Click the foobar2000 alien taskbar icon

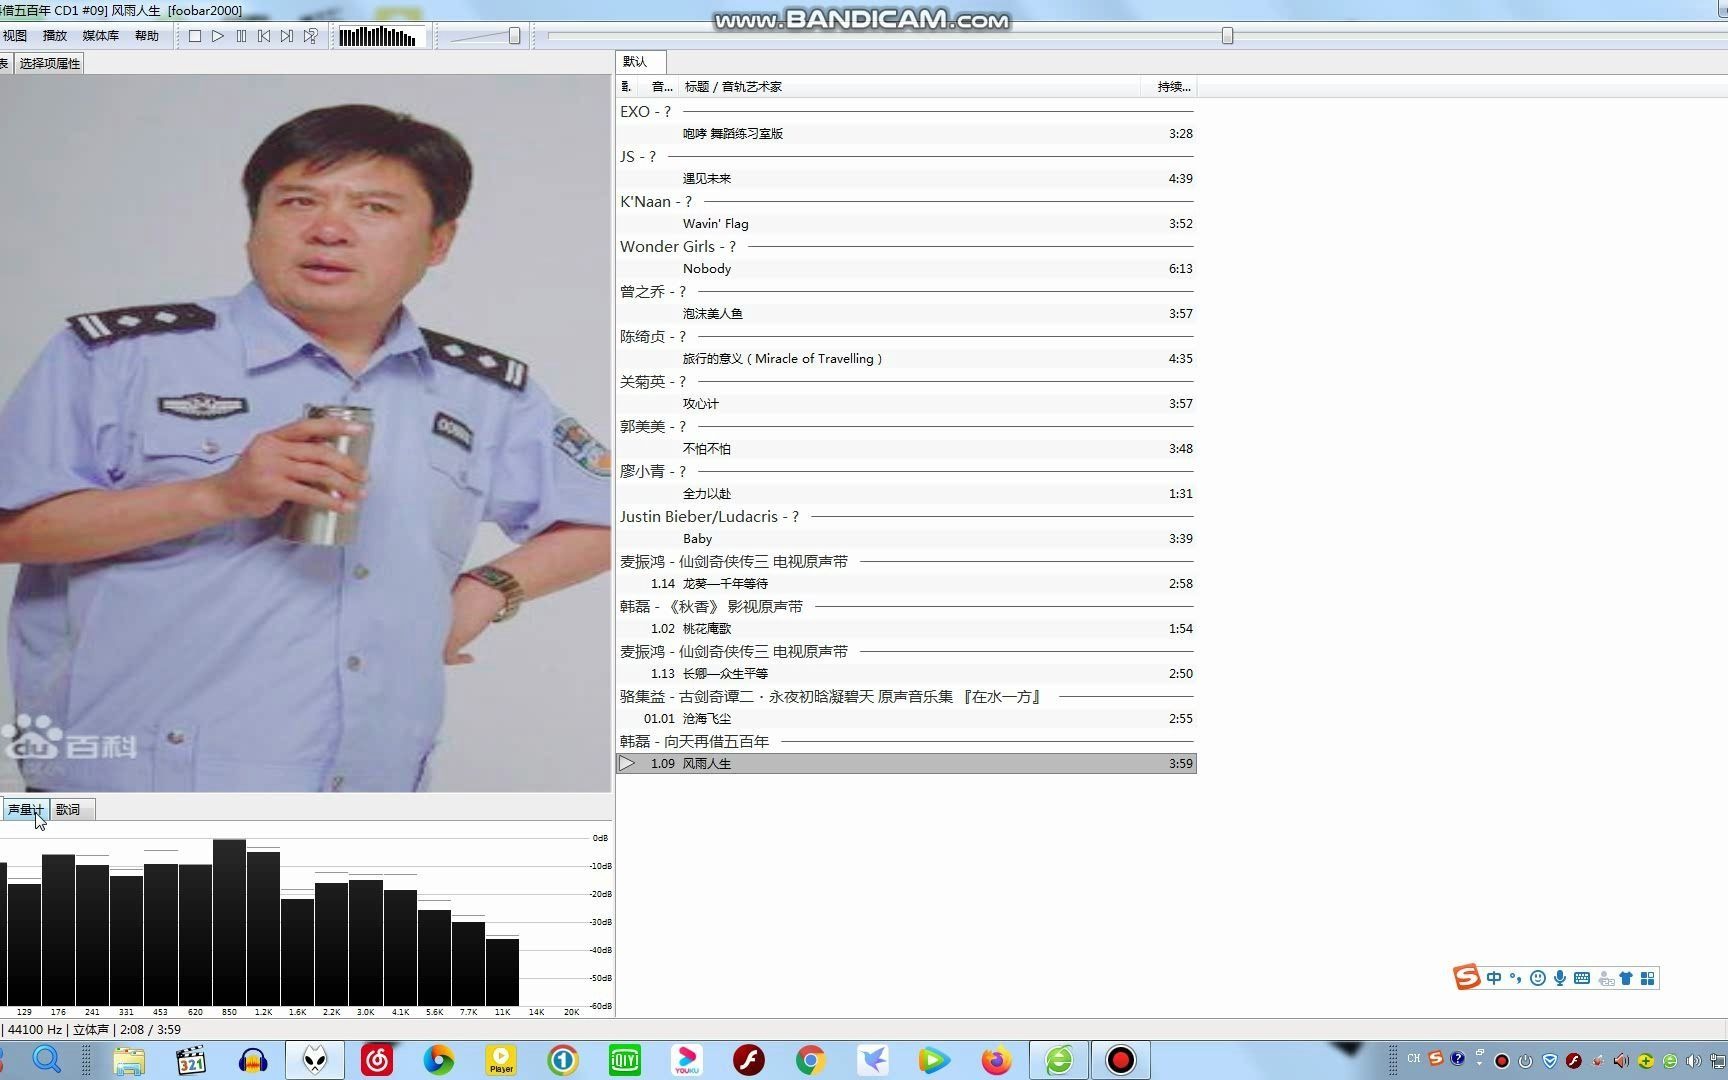point(315,1060)
